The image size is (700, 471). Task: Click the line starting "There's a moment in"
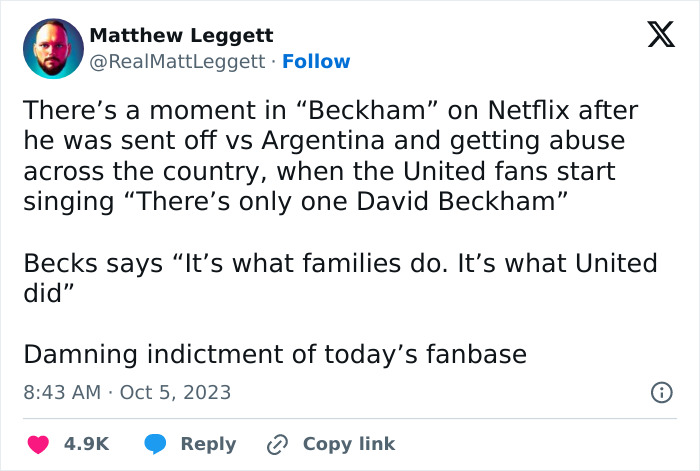point(330,110)
